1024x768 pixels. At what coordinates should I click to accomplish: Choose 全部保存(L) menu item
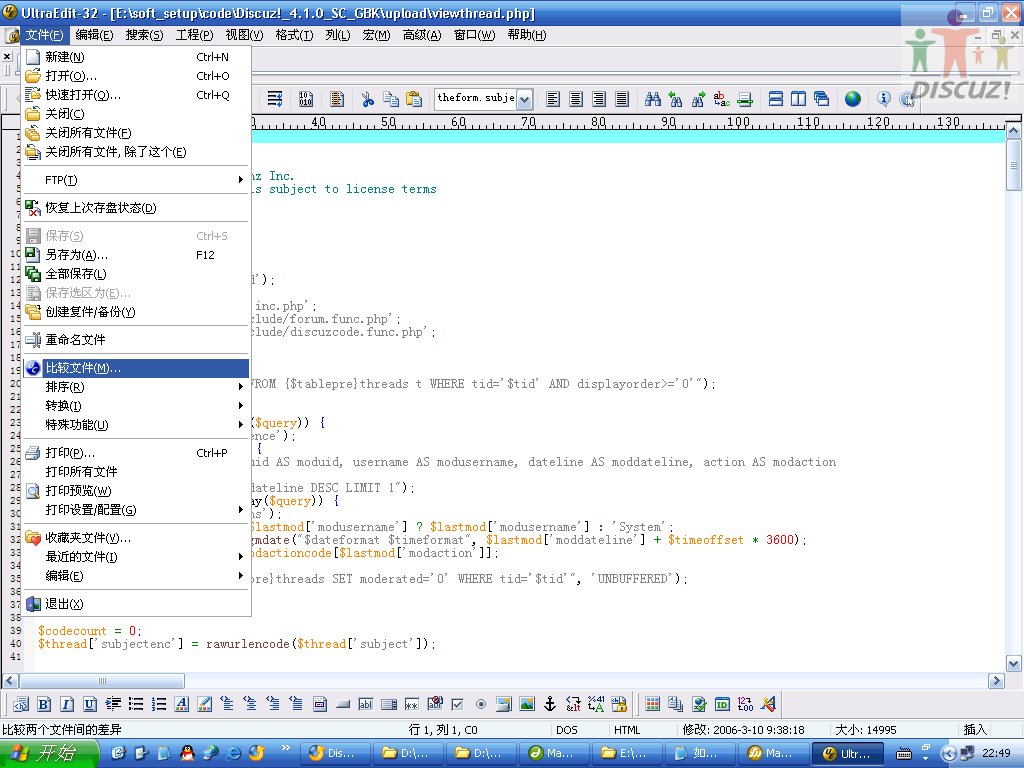coord(136,274)
